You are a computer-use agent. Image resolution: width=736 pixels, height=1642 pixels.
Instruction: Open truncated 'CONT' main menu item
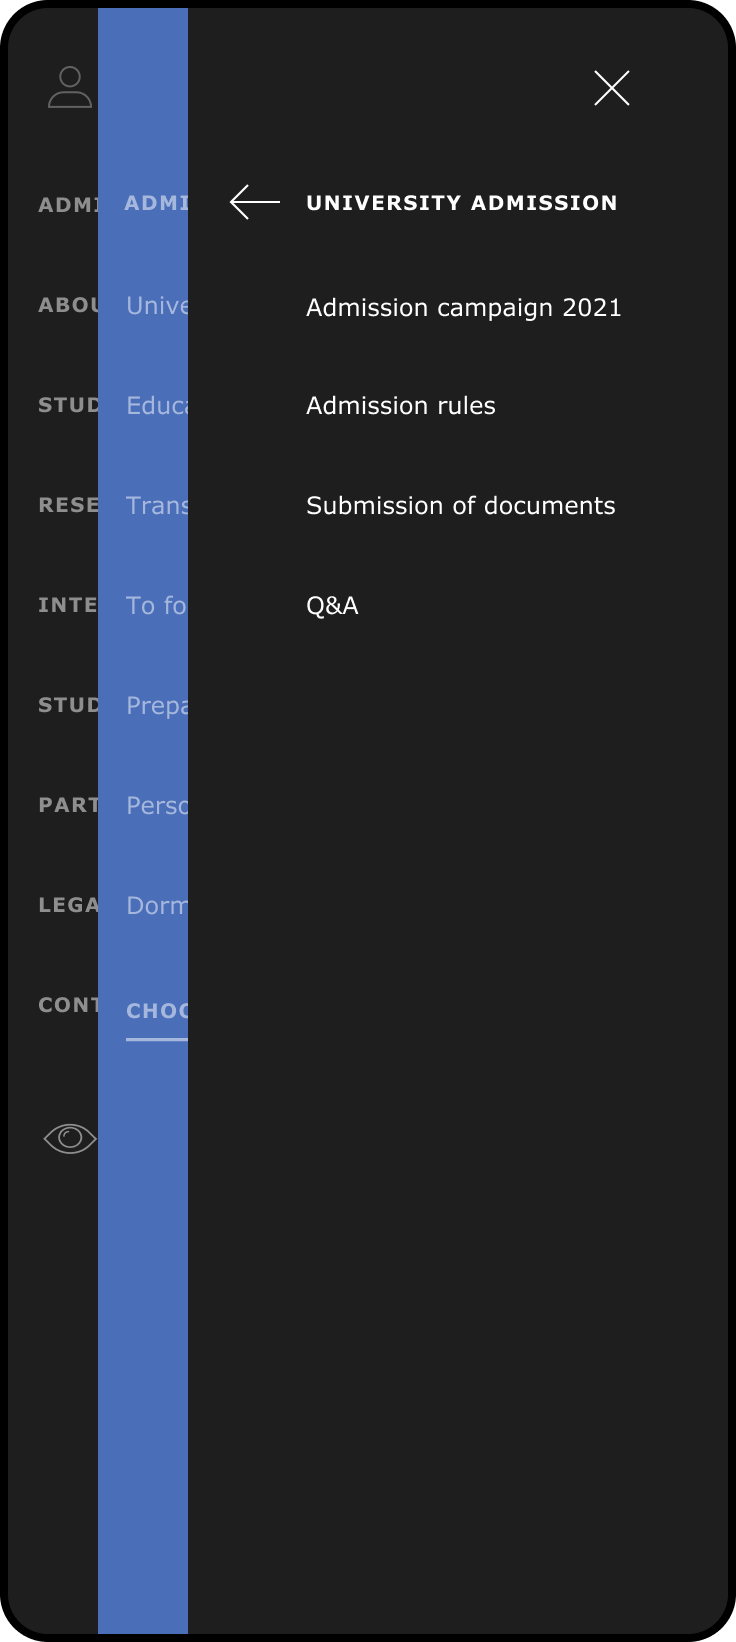[68, 1005]
